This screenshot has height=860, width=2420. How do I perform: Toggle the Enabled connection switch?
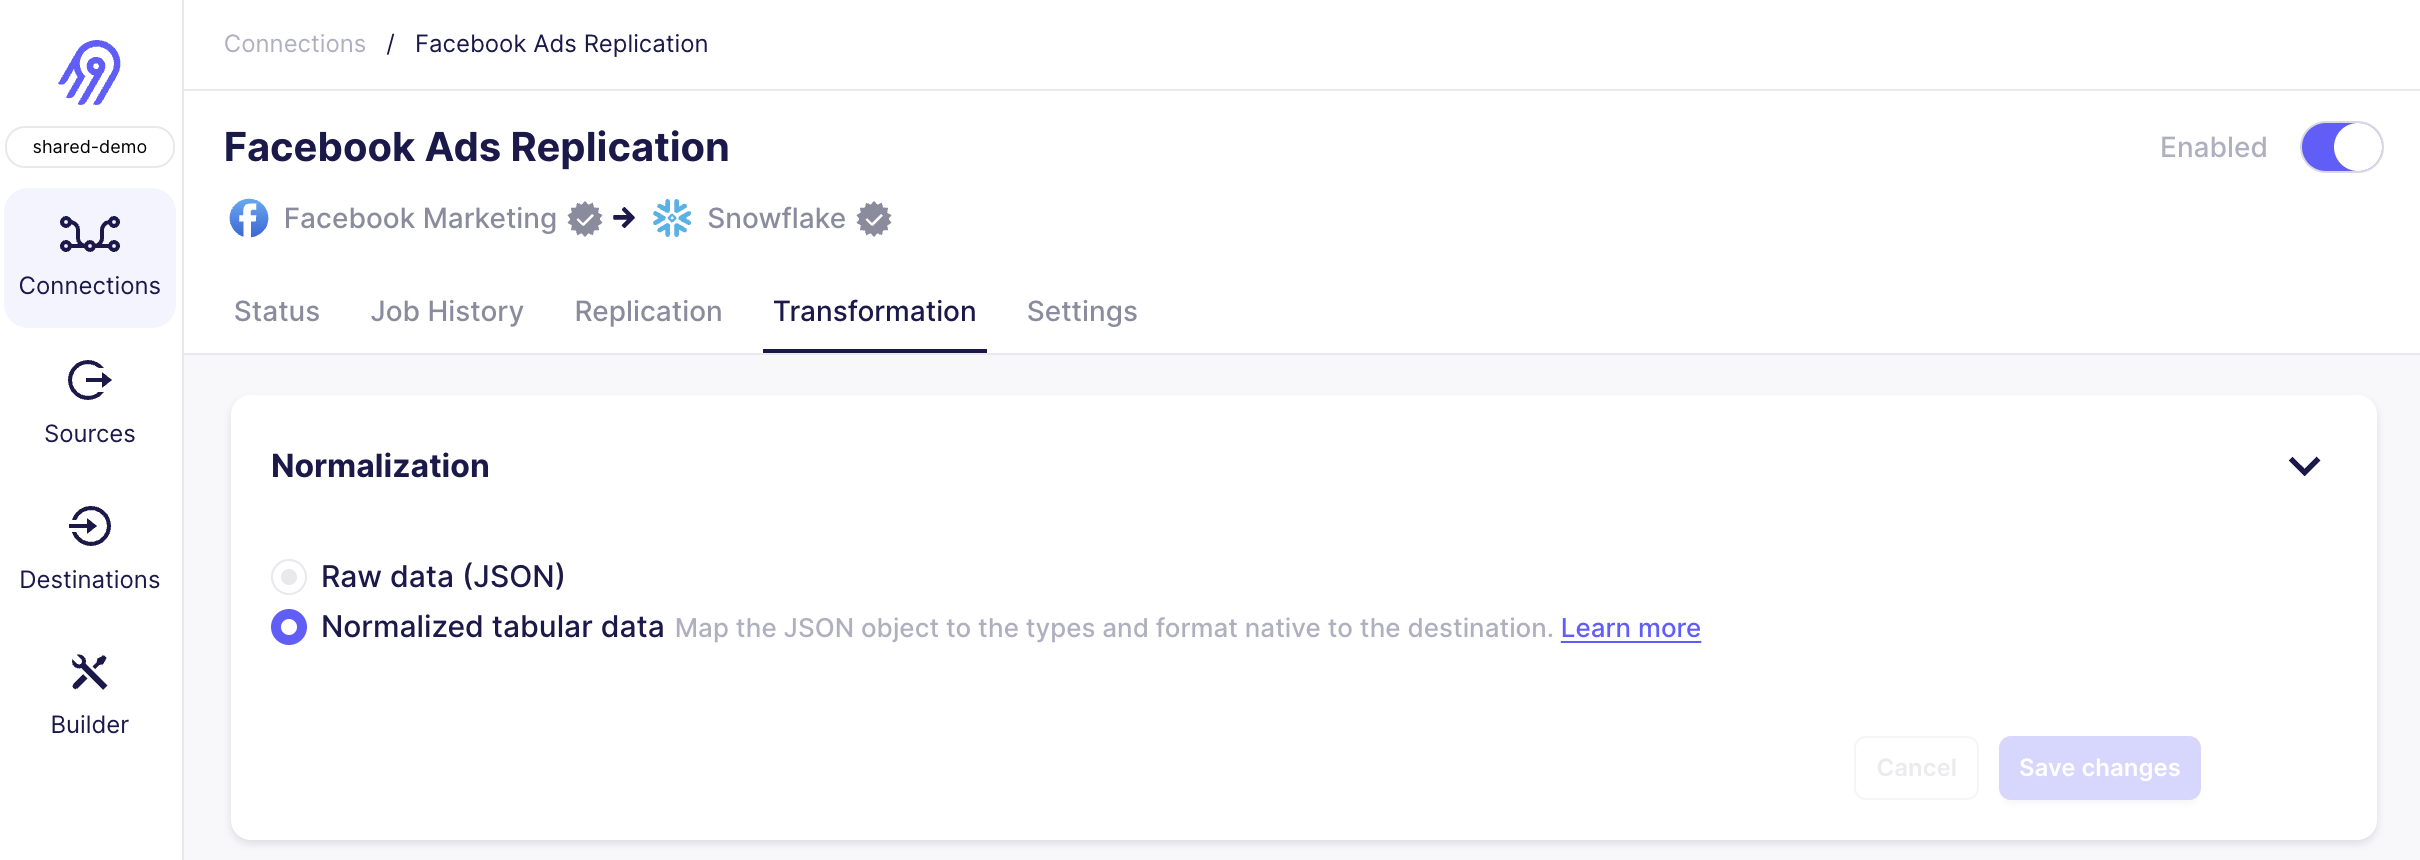(2341, 147)
